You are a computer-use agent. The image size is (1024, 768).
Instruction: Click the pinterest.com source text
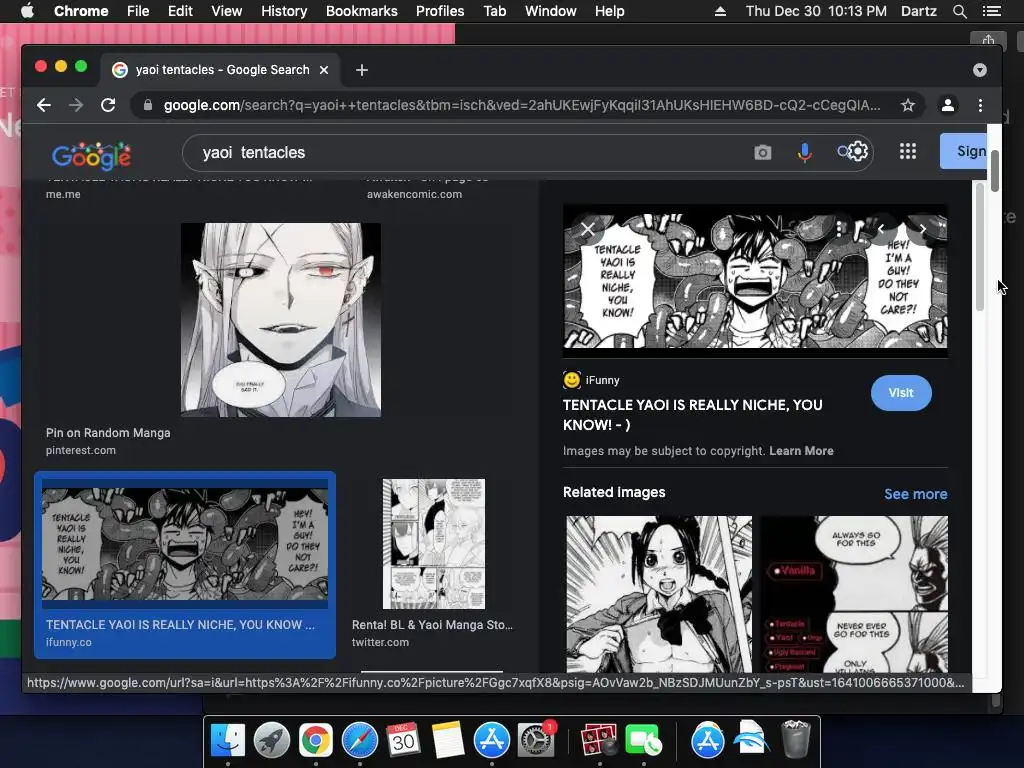81,451
